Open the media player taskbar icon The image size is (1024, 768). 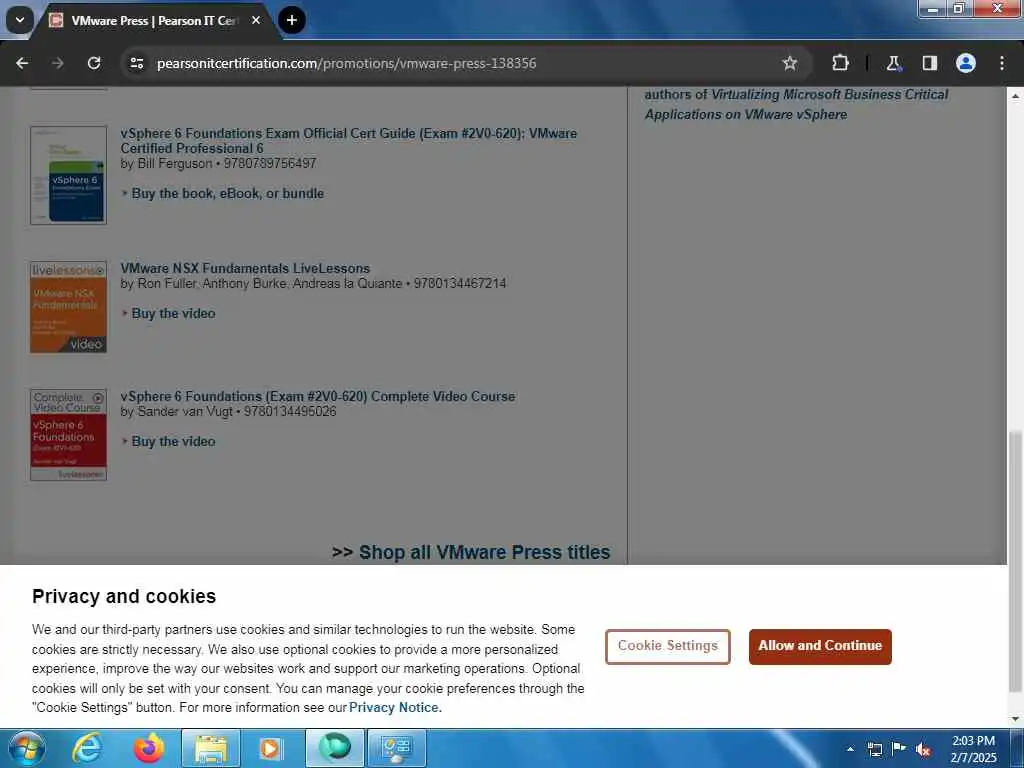(x=271, y=748)
